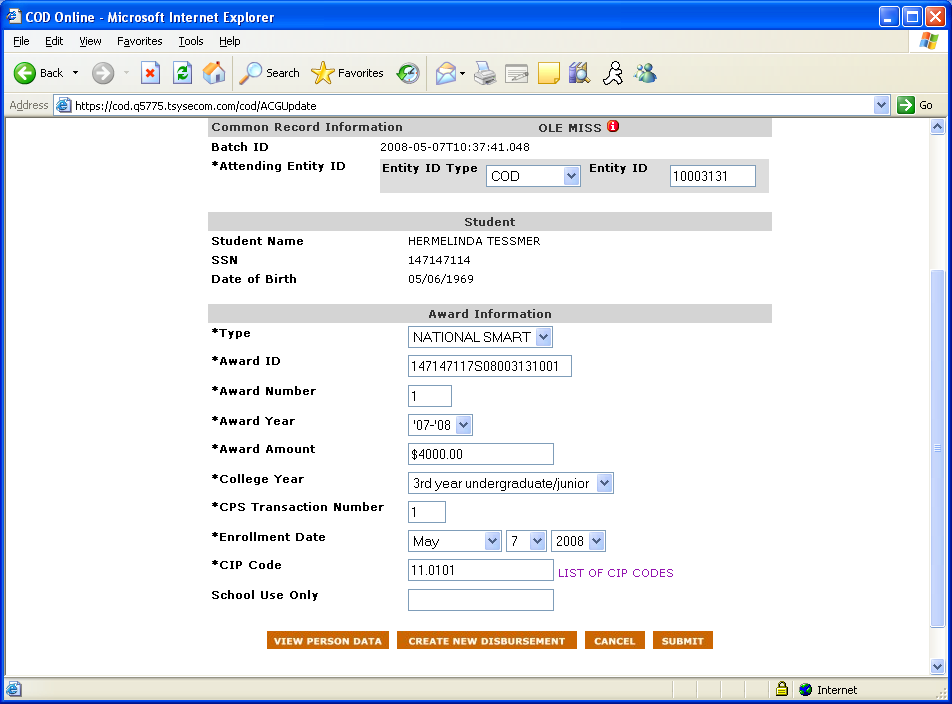Open the LIST OF CIP CODES link

[x=616, y=573]
